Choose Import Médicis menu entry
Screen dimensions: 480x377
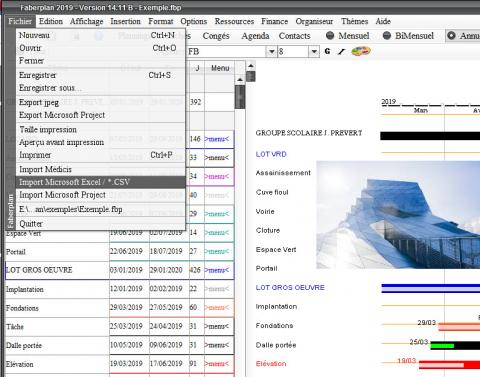pyautogui.click(x=100, y=169)
